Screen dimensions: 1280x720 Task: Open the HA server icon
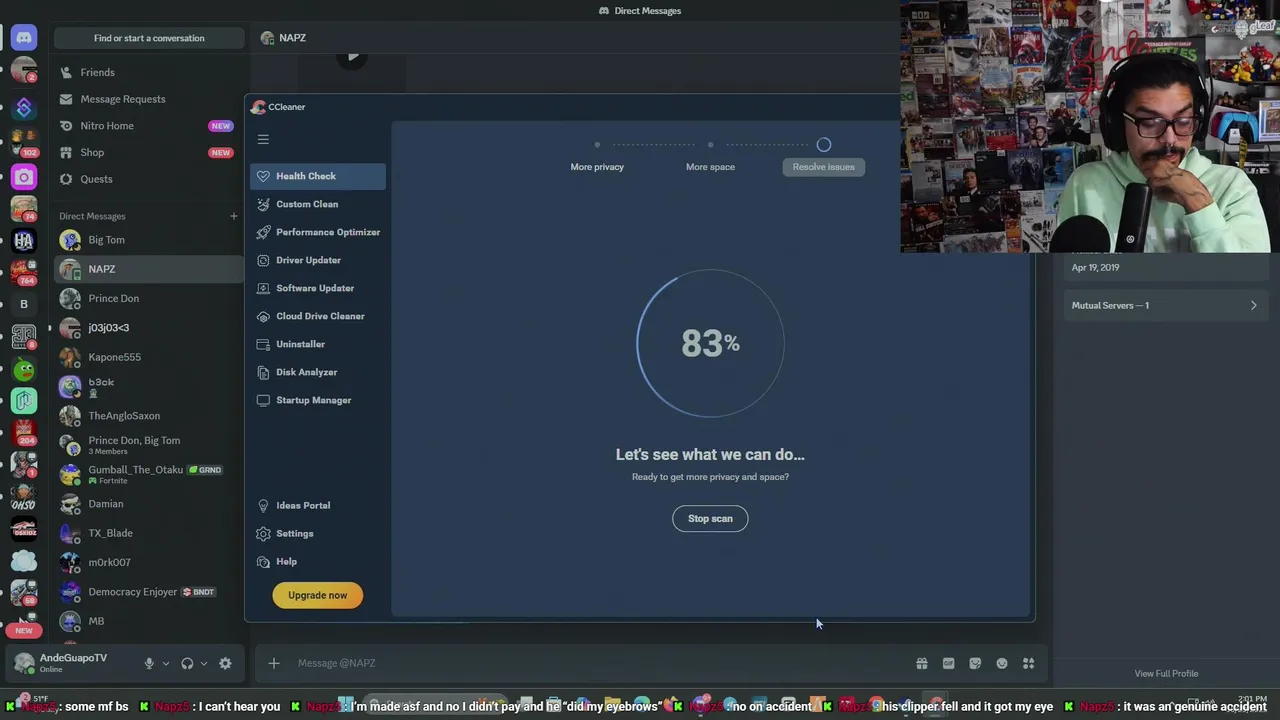[x=24, y=241]
